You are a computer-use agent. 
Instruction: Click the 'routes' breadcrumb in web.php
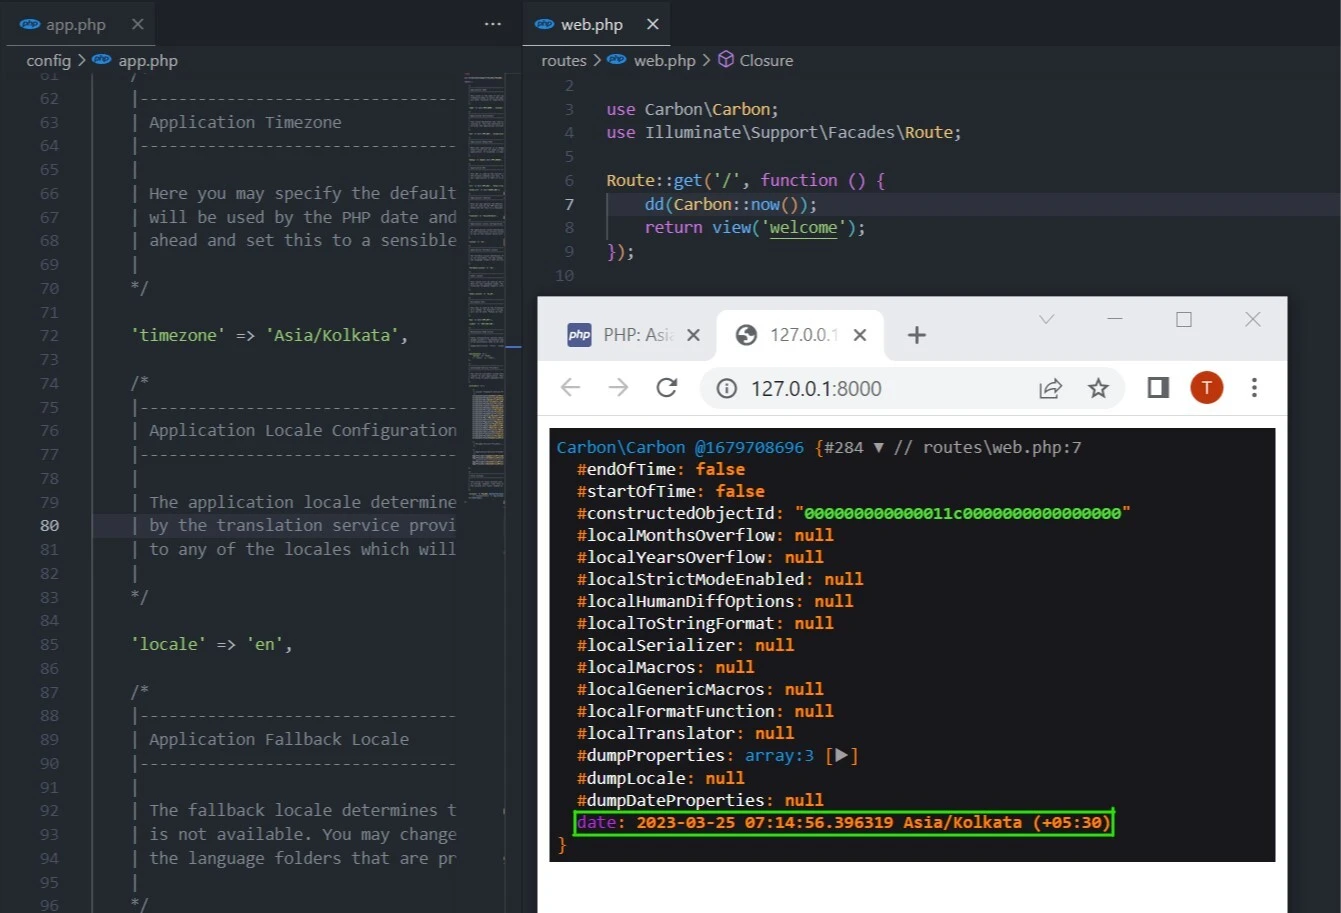point(564,60)
